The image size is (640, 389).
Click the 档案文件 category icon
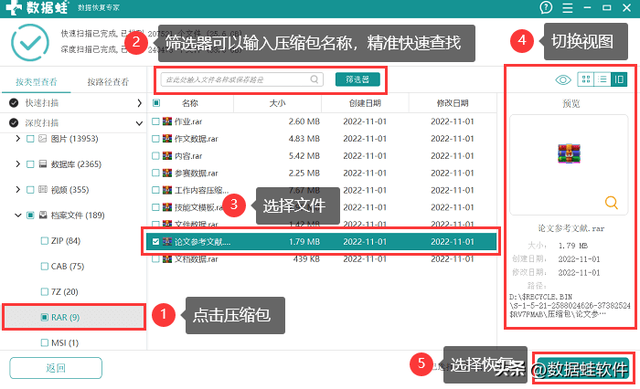tap(42, 215)
